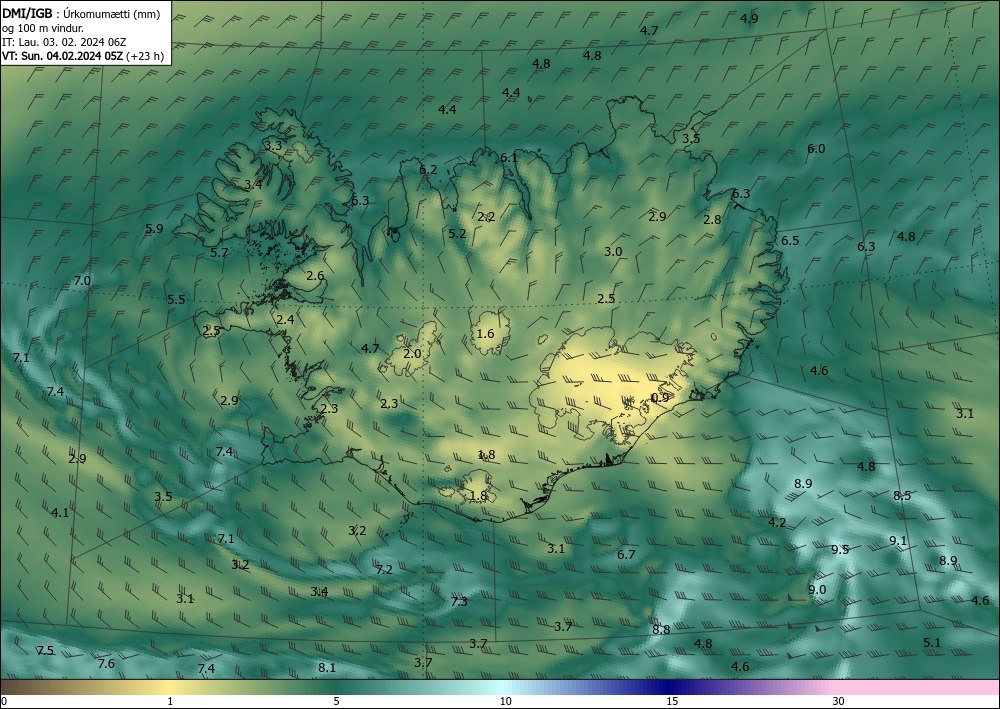
Task: Select the 8.5 value in the southeast sea
Action: (902, 495)
